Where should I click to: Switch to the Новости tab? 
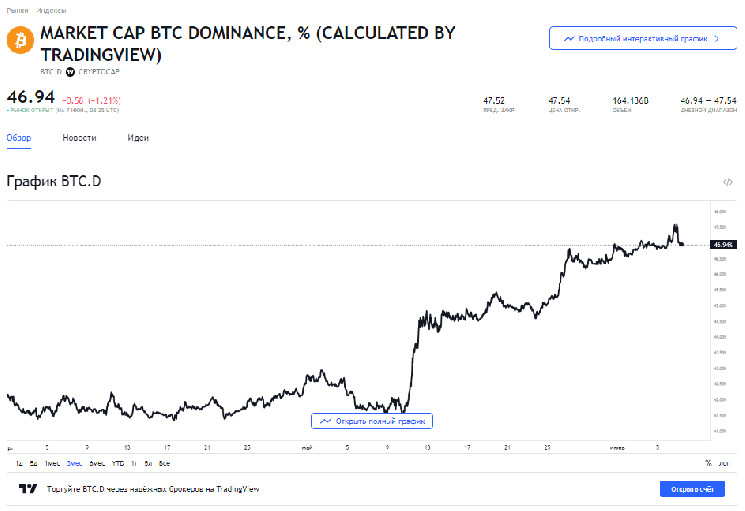[79, 138]
